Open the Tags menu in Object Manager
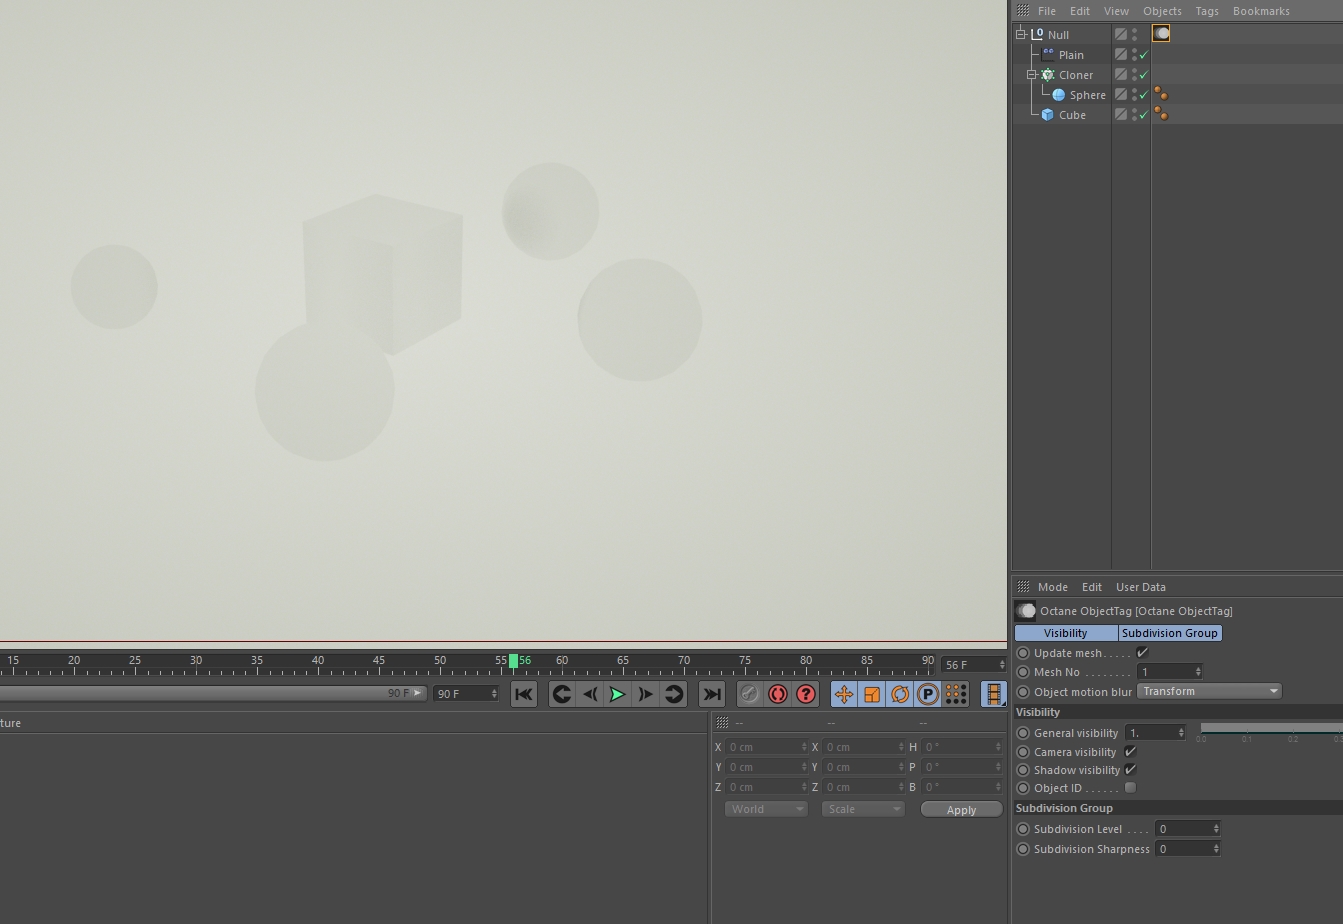This screenshot has width=1343, height=924. [1206, 11]
